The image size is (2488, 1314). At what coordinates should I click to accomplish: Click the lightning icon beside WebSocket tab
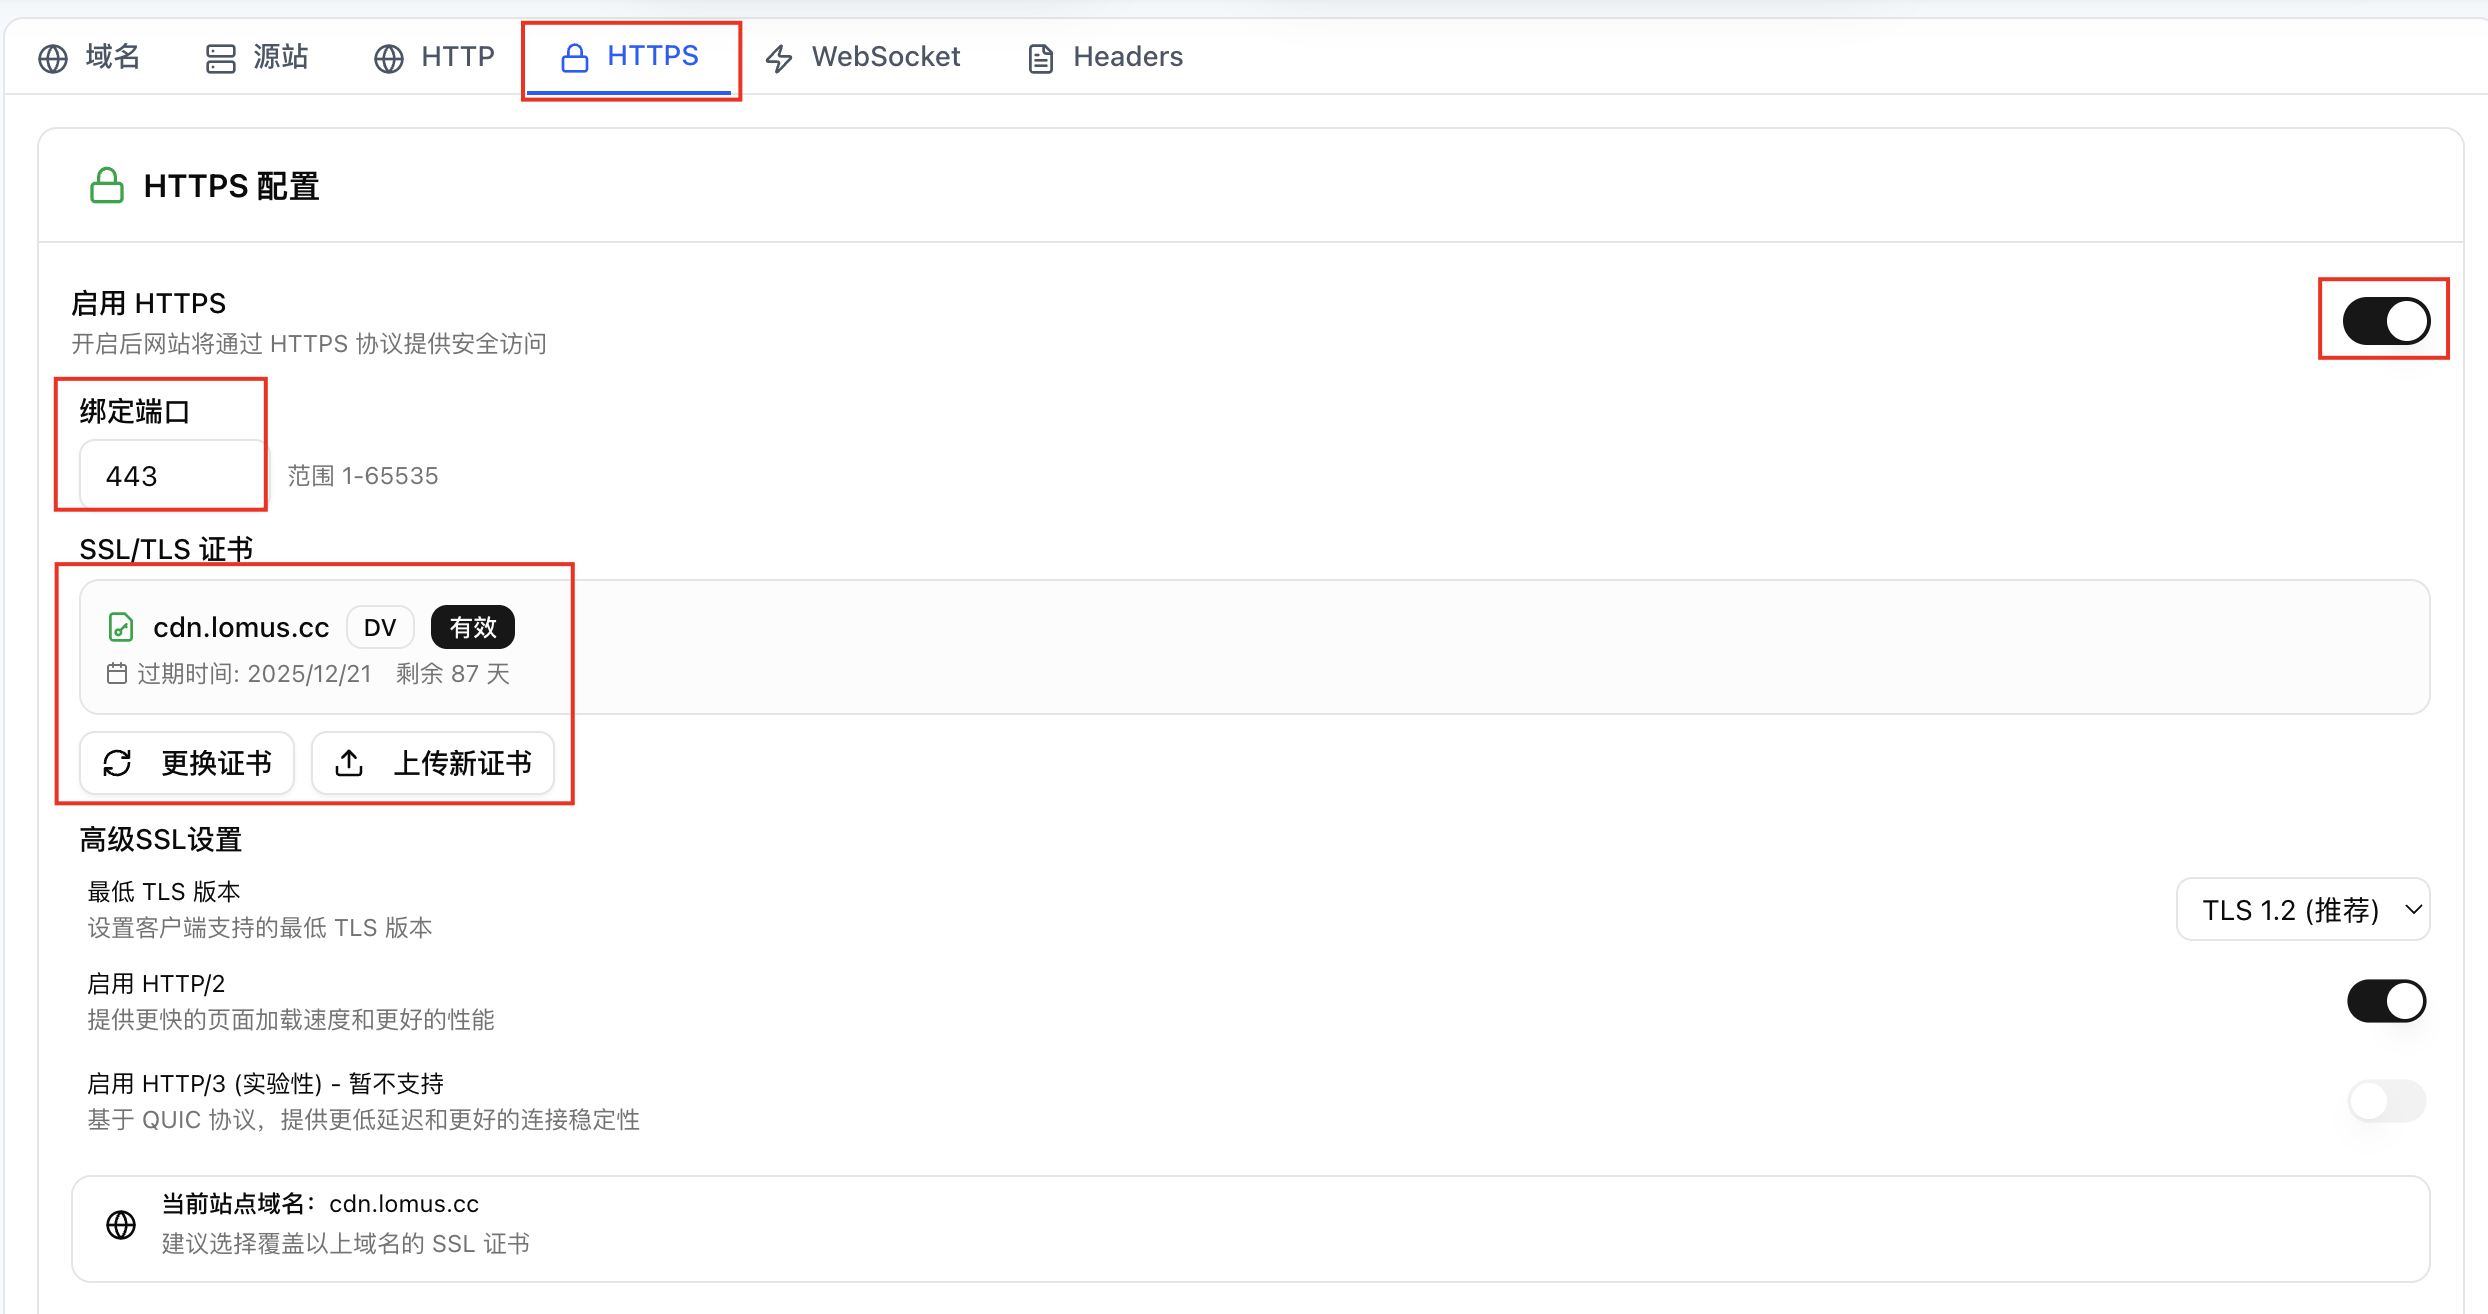779,58
